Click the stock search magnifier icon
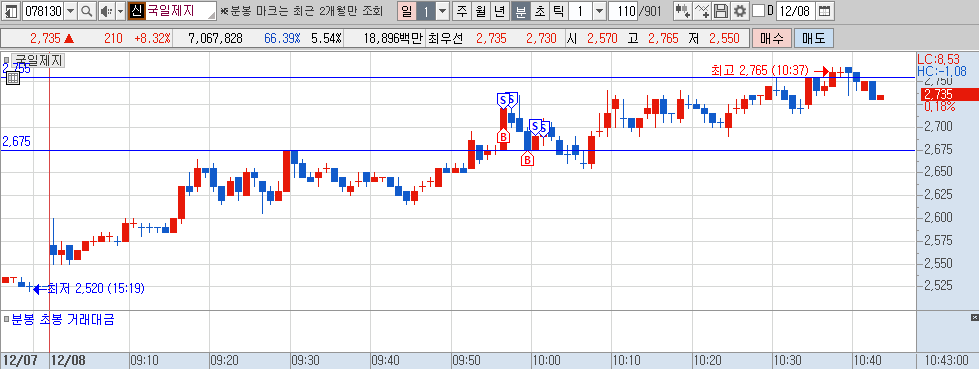 tap(87, 11)
